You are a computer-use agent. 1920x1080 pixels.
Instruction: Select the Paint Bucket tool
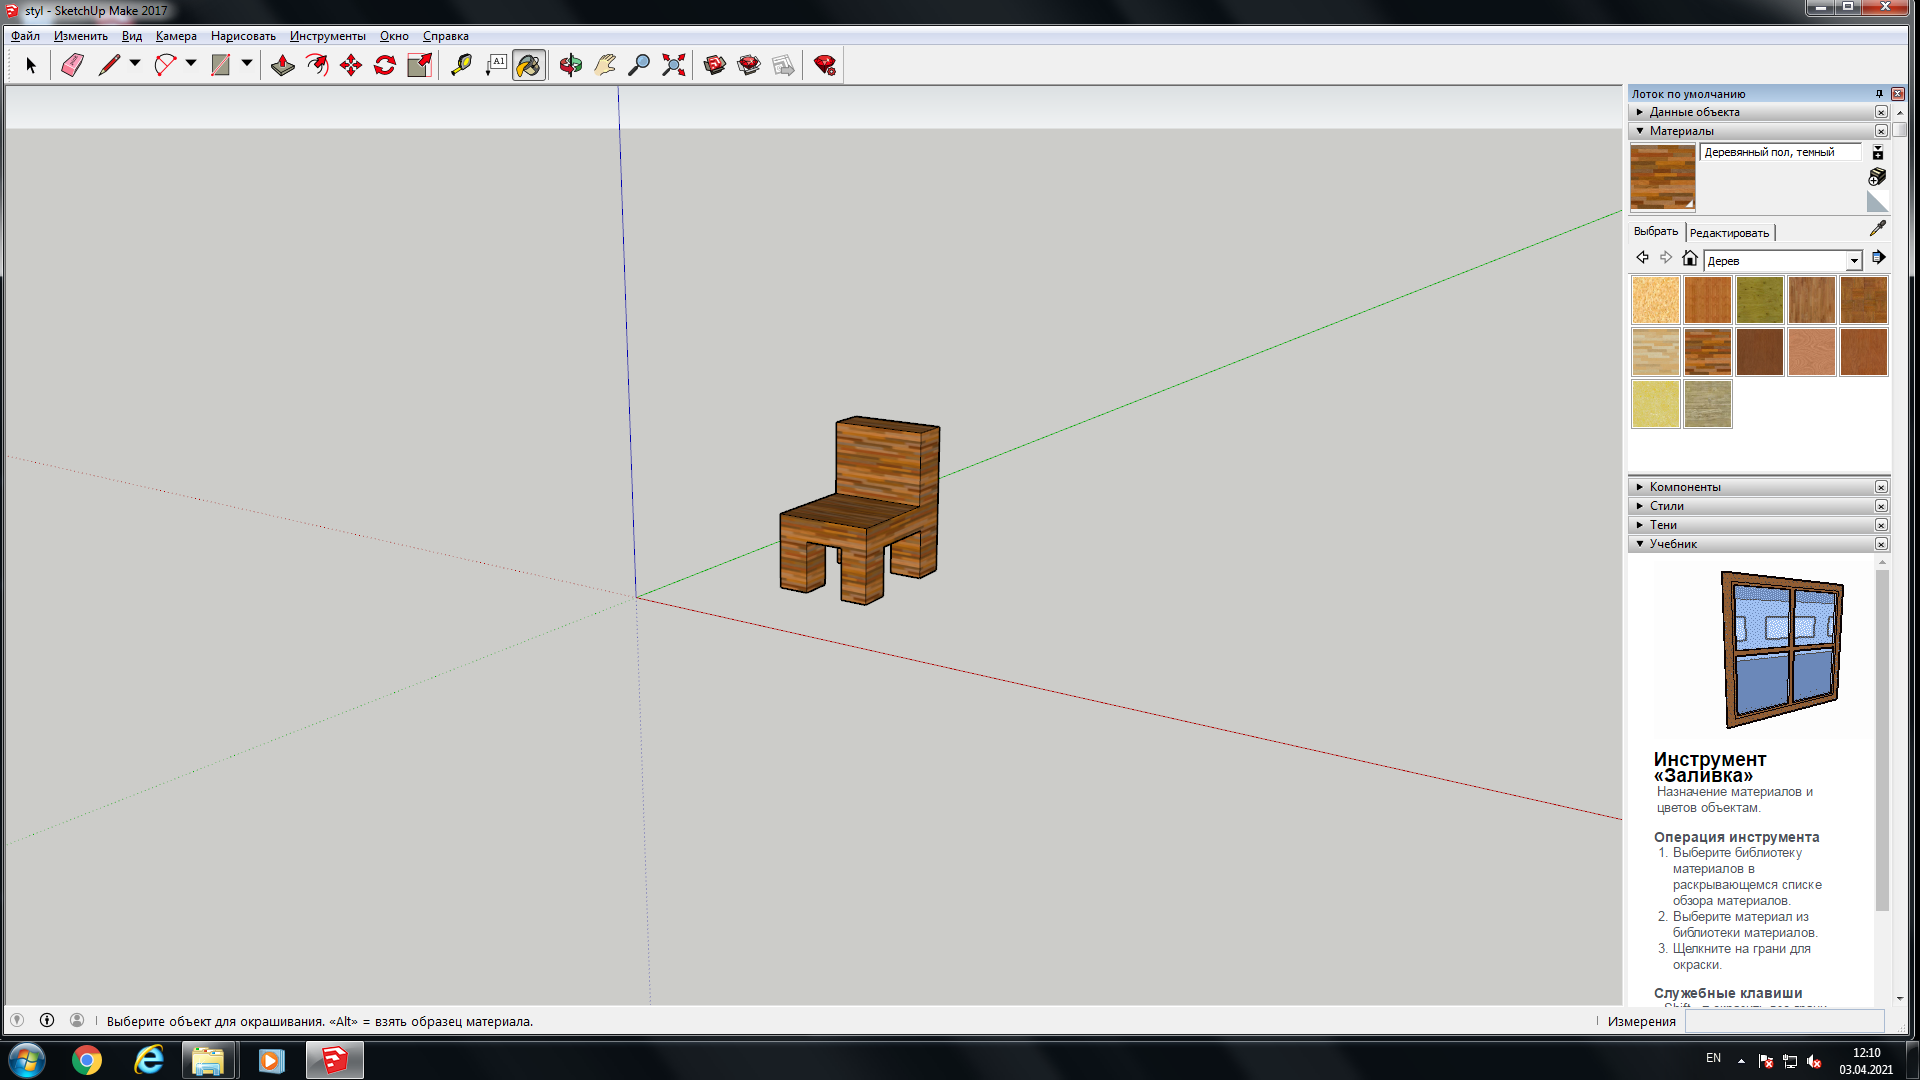point(529,65)
